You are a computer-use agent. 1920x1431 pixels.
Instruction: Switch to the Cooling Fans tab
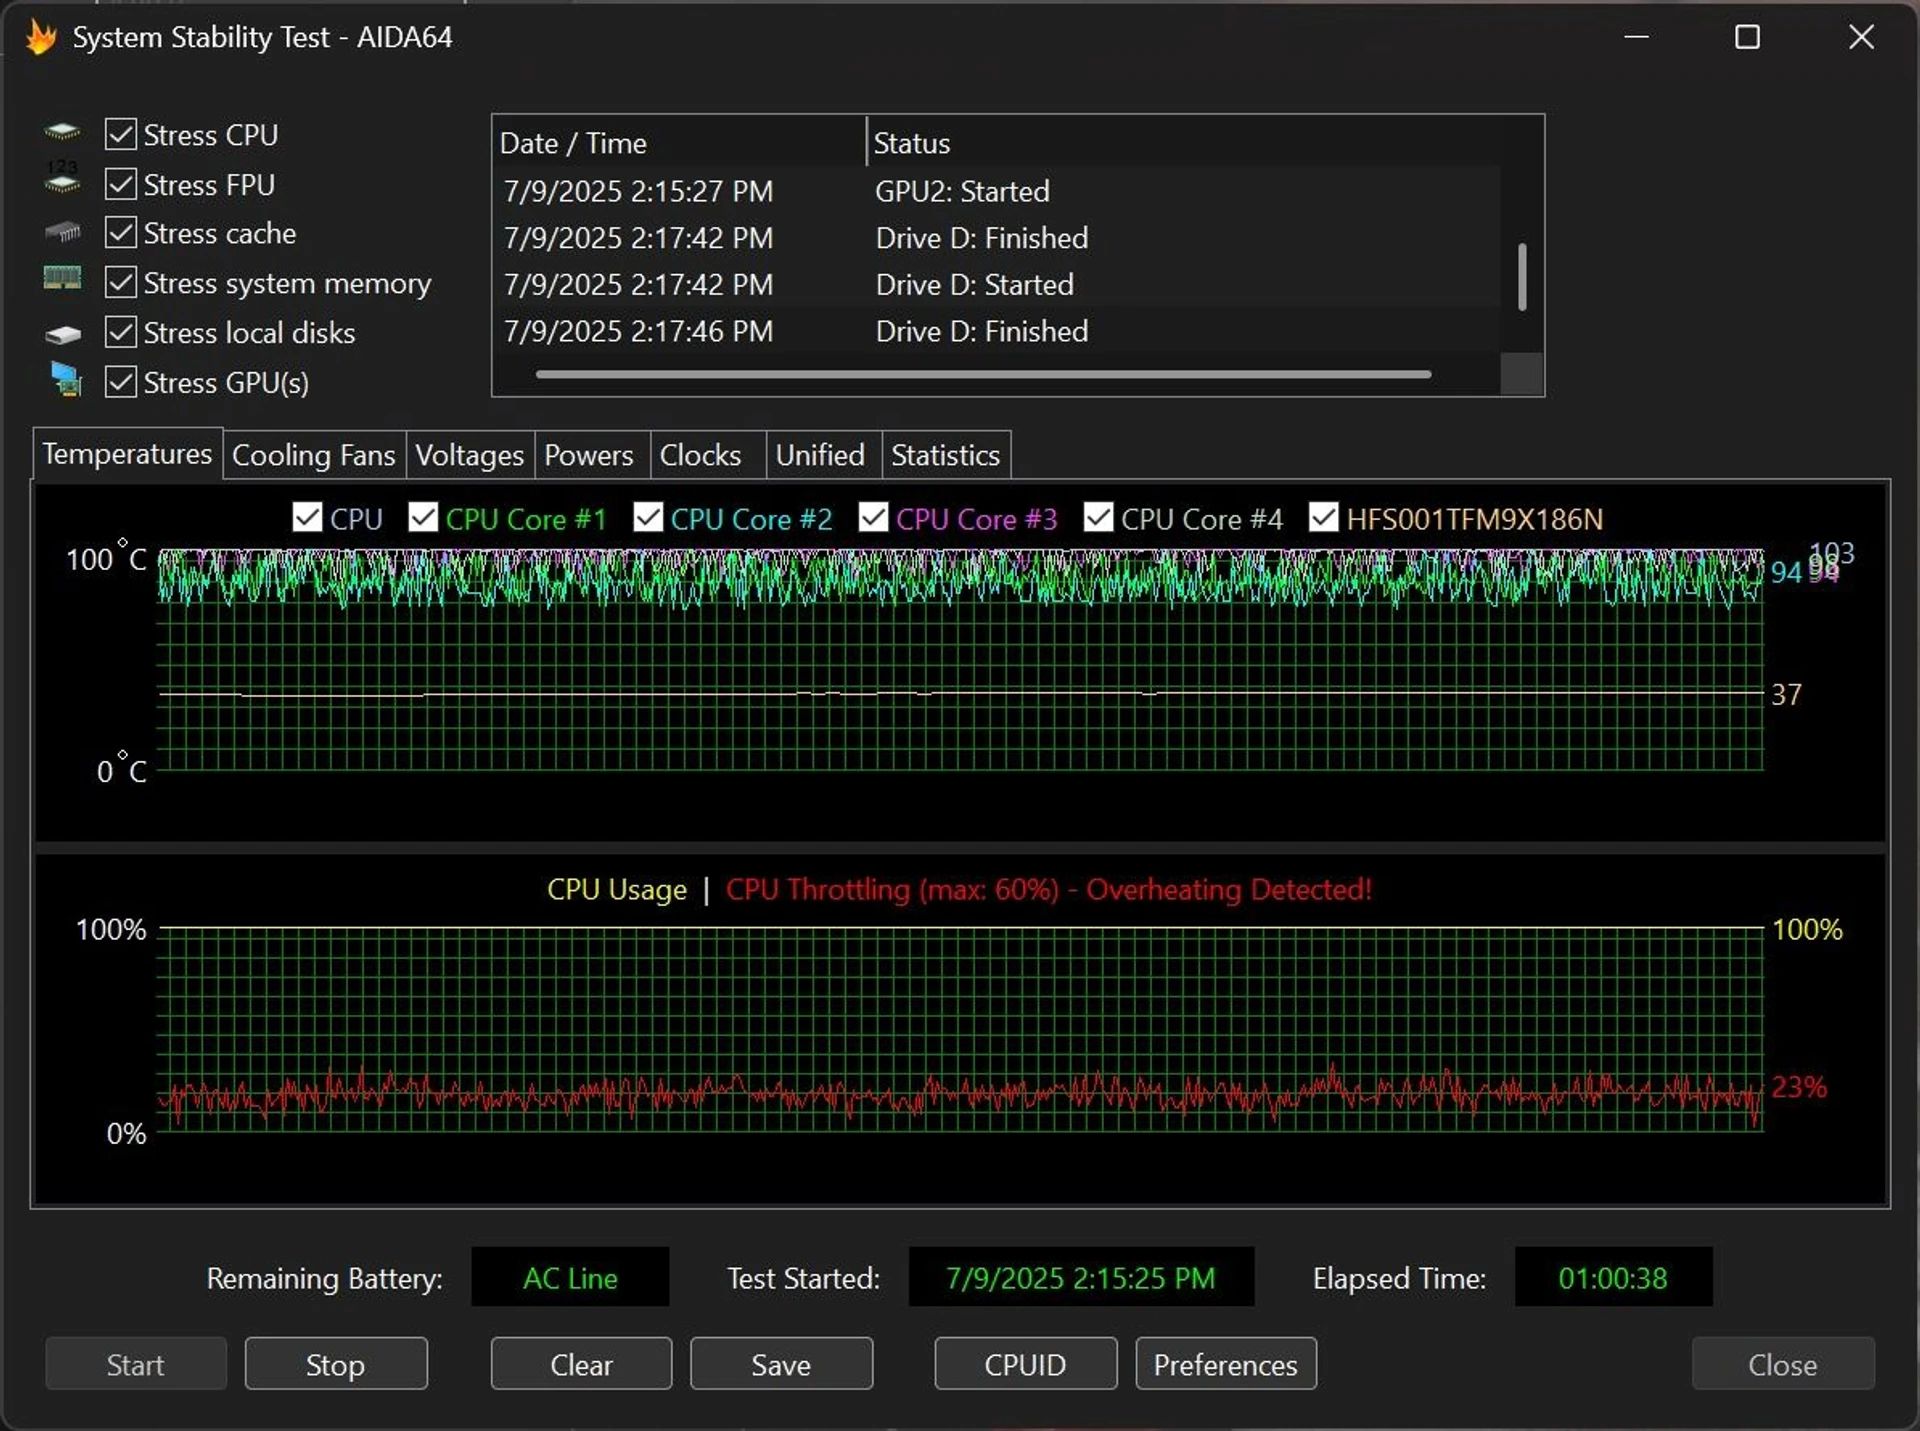(x=314, y=455)
